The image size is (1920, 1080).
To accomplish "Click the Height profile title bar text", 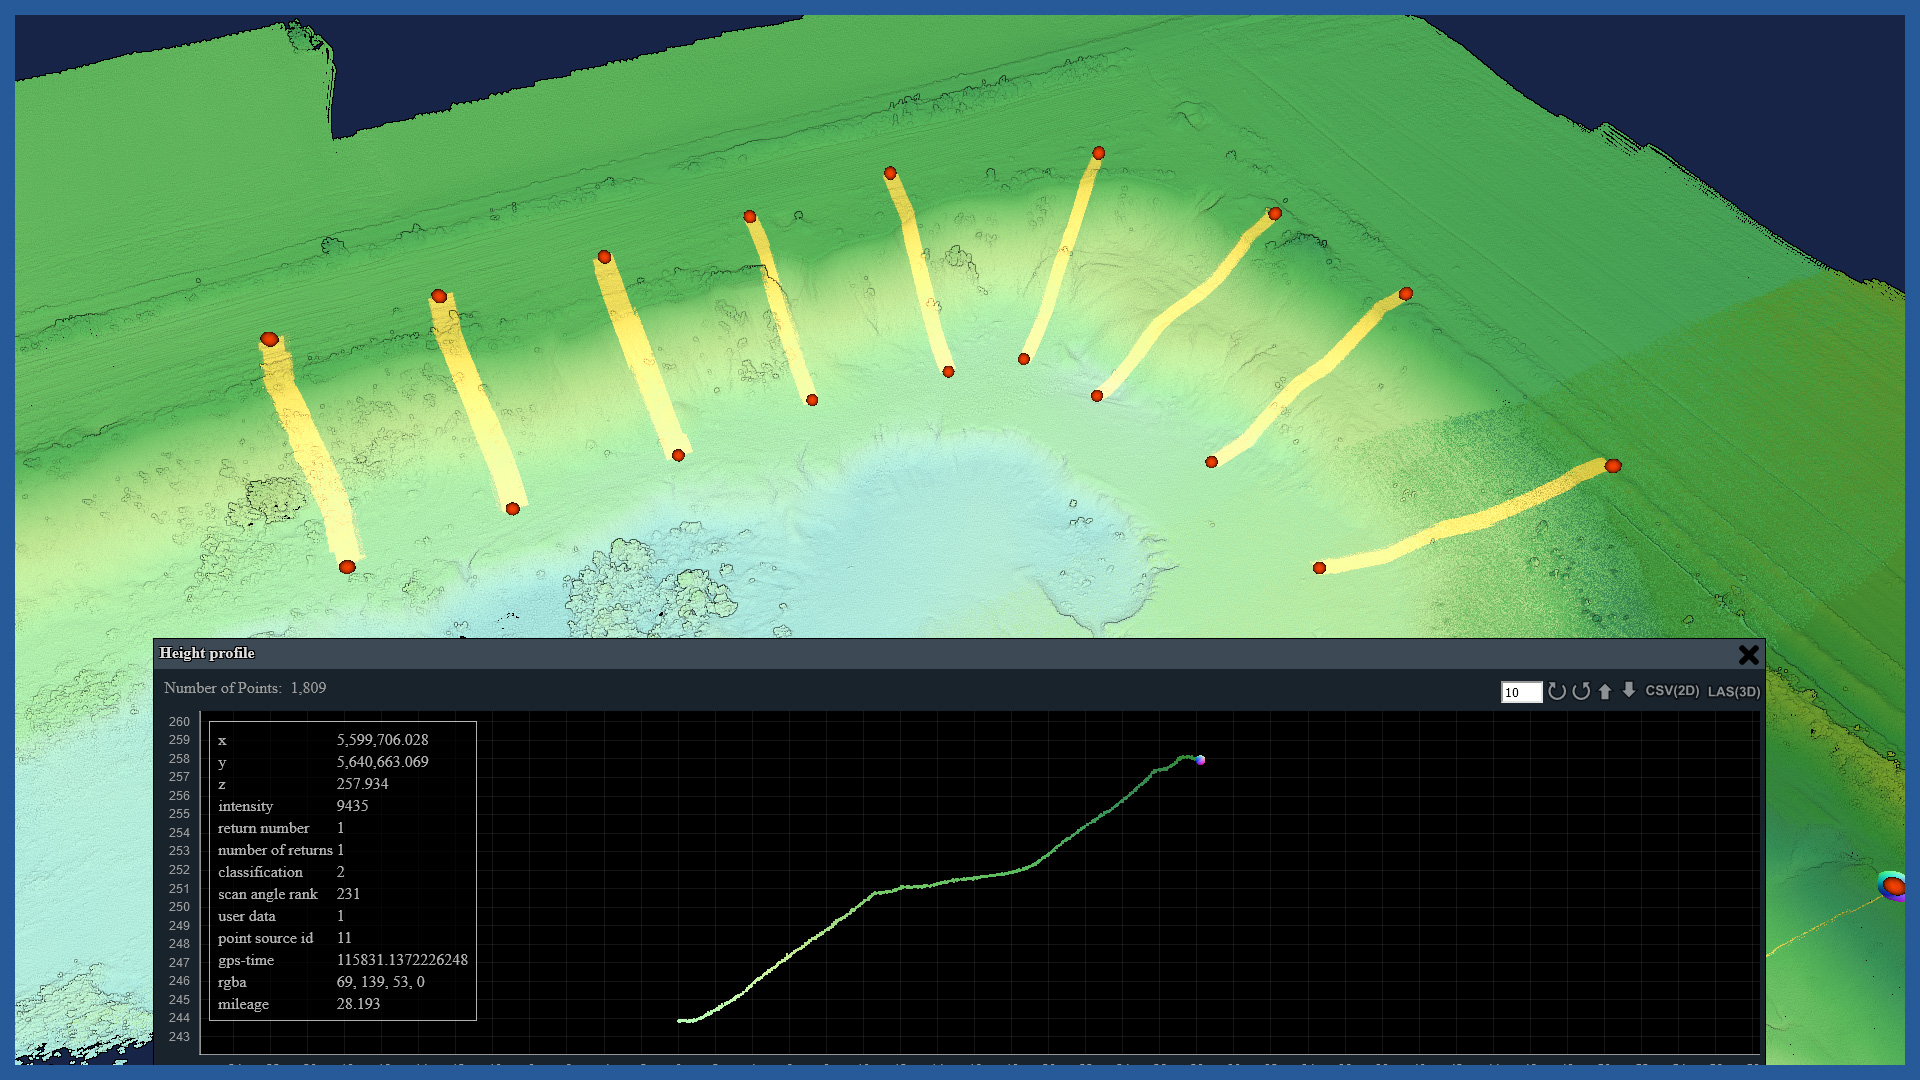I will (x=207, y=653).
